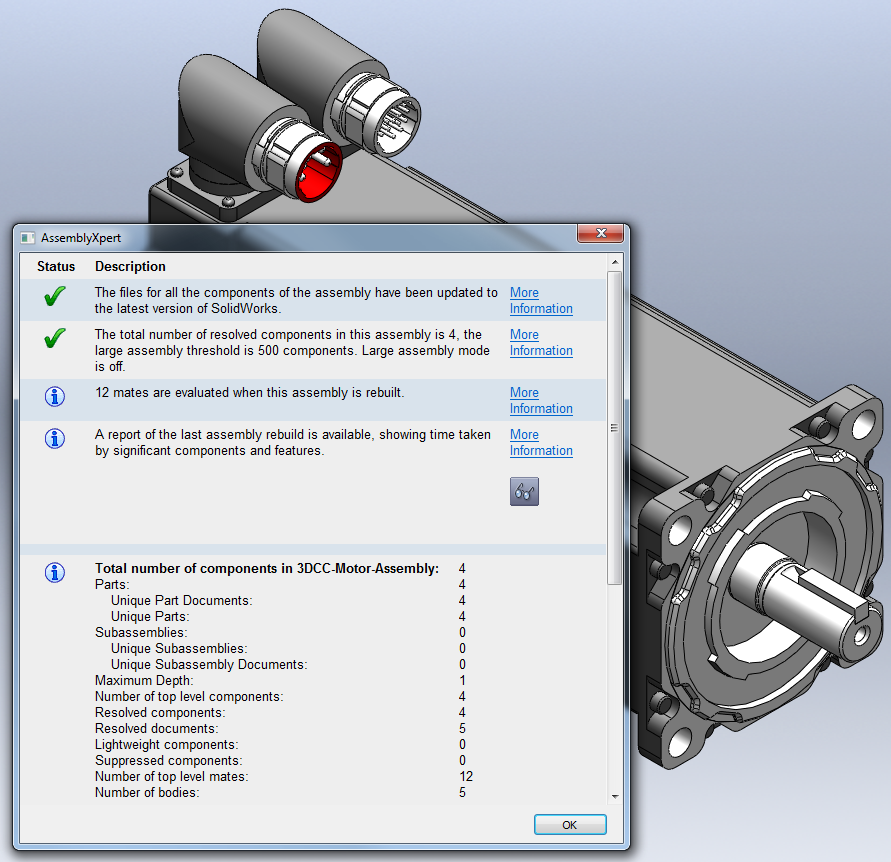Open More Information for large assembly threshold
The width and height of the screenshot is (891, 862).
tap(540, 343)
